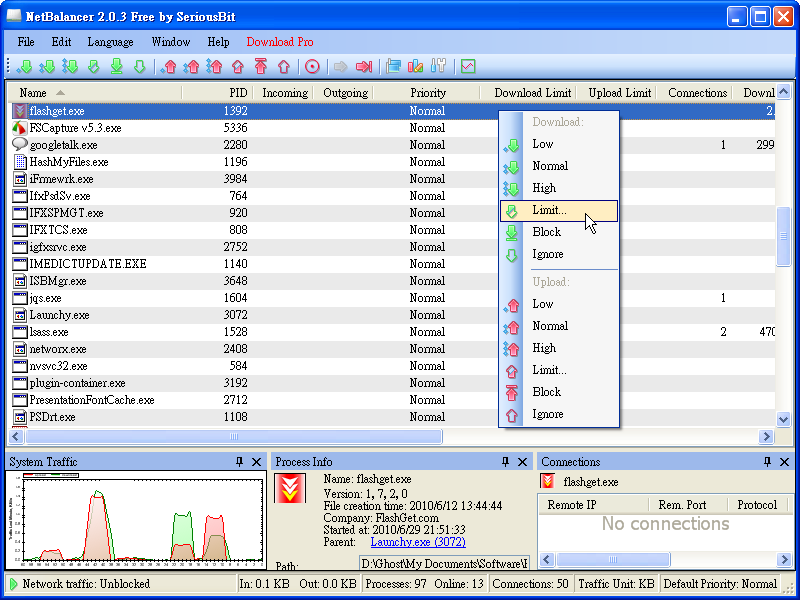Viewport: 800px width, 600px height.
Task: Sort by the Priority column header
Action: [428, 93]
